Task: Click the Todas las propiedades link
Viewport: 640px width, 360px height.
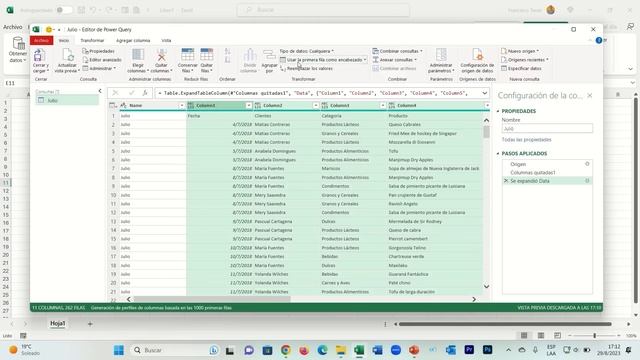Action: point(526,140)
